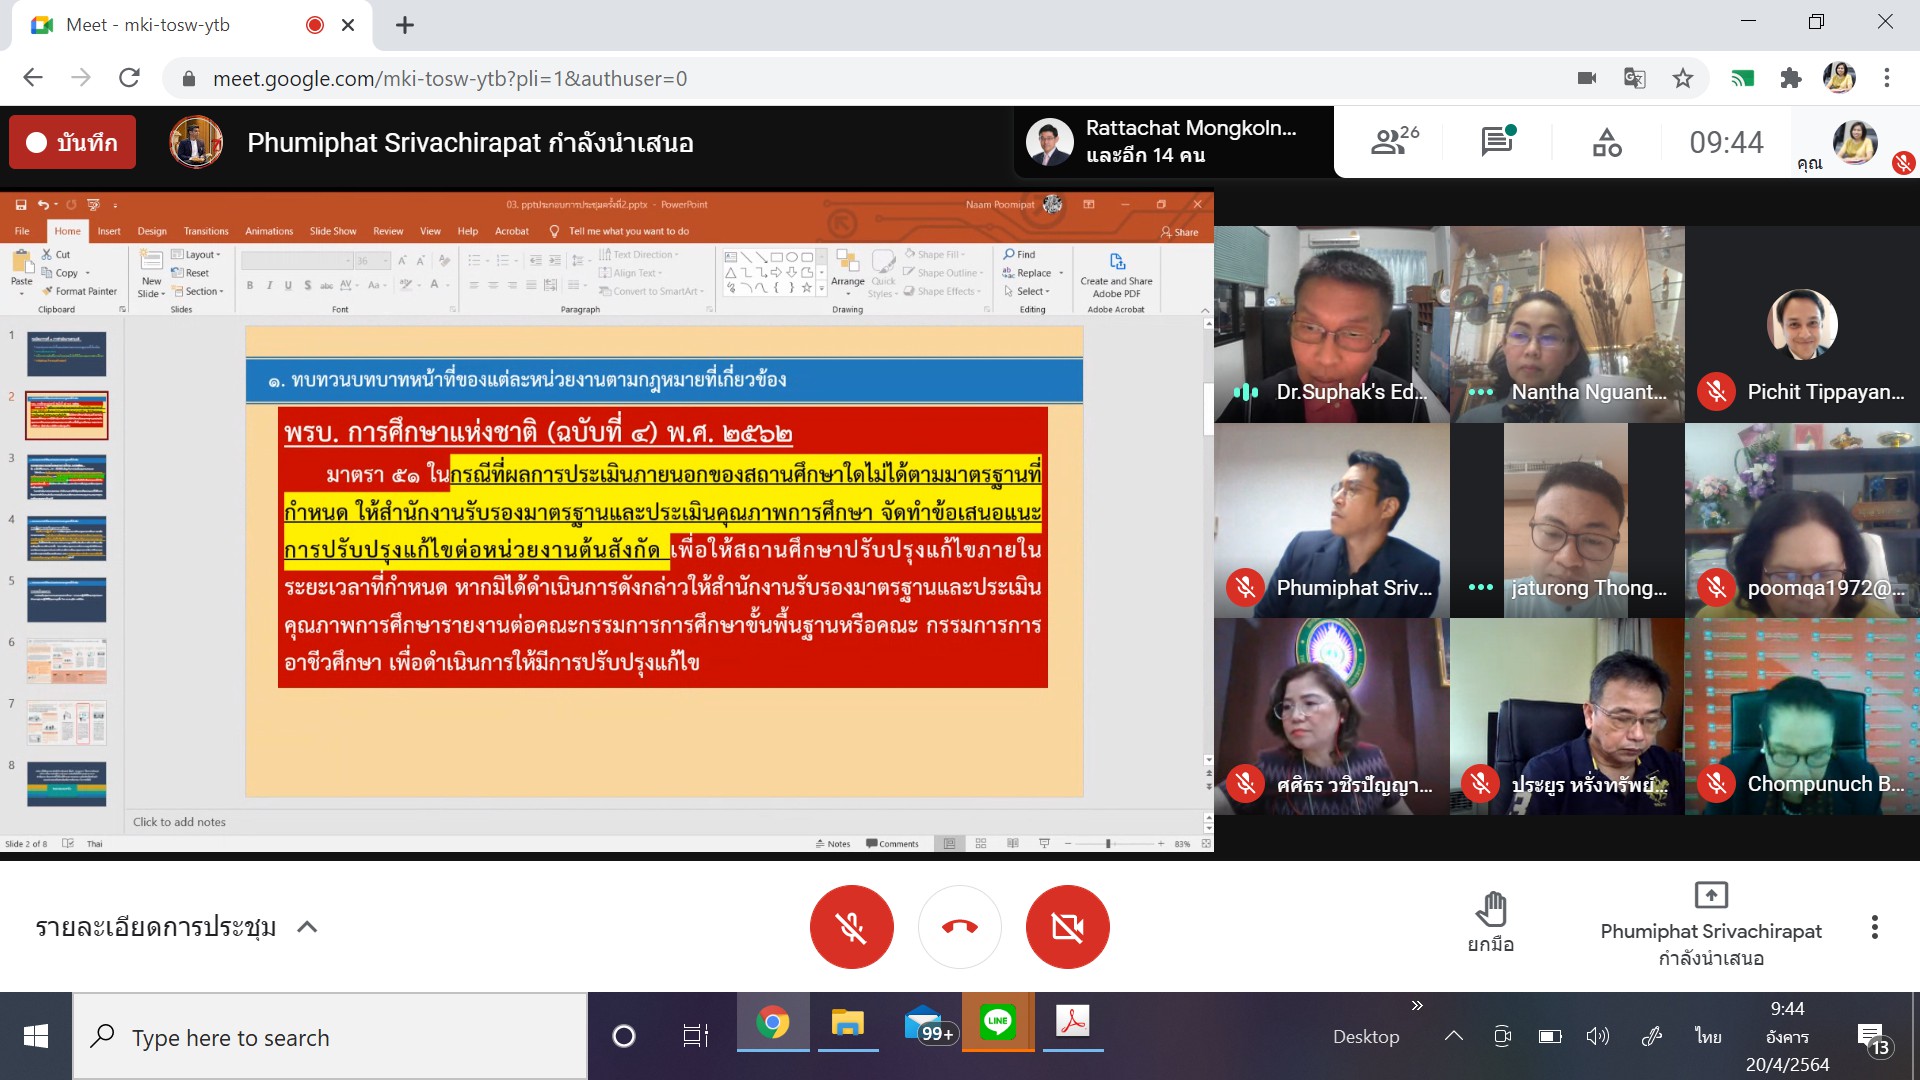The image size is (1920, 1080).
Task: Select Dr.Suphak's video tile
Action: tap(1331, 324)
